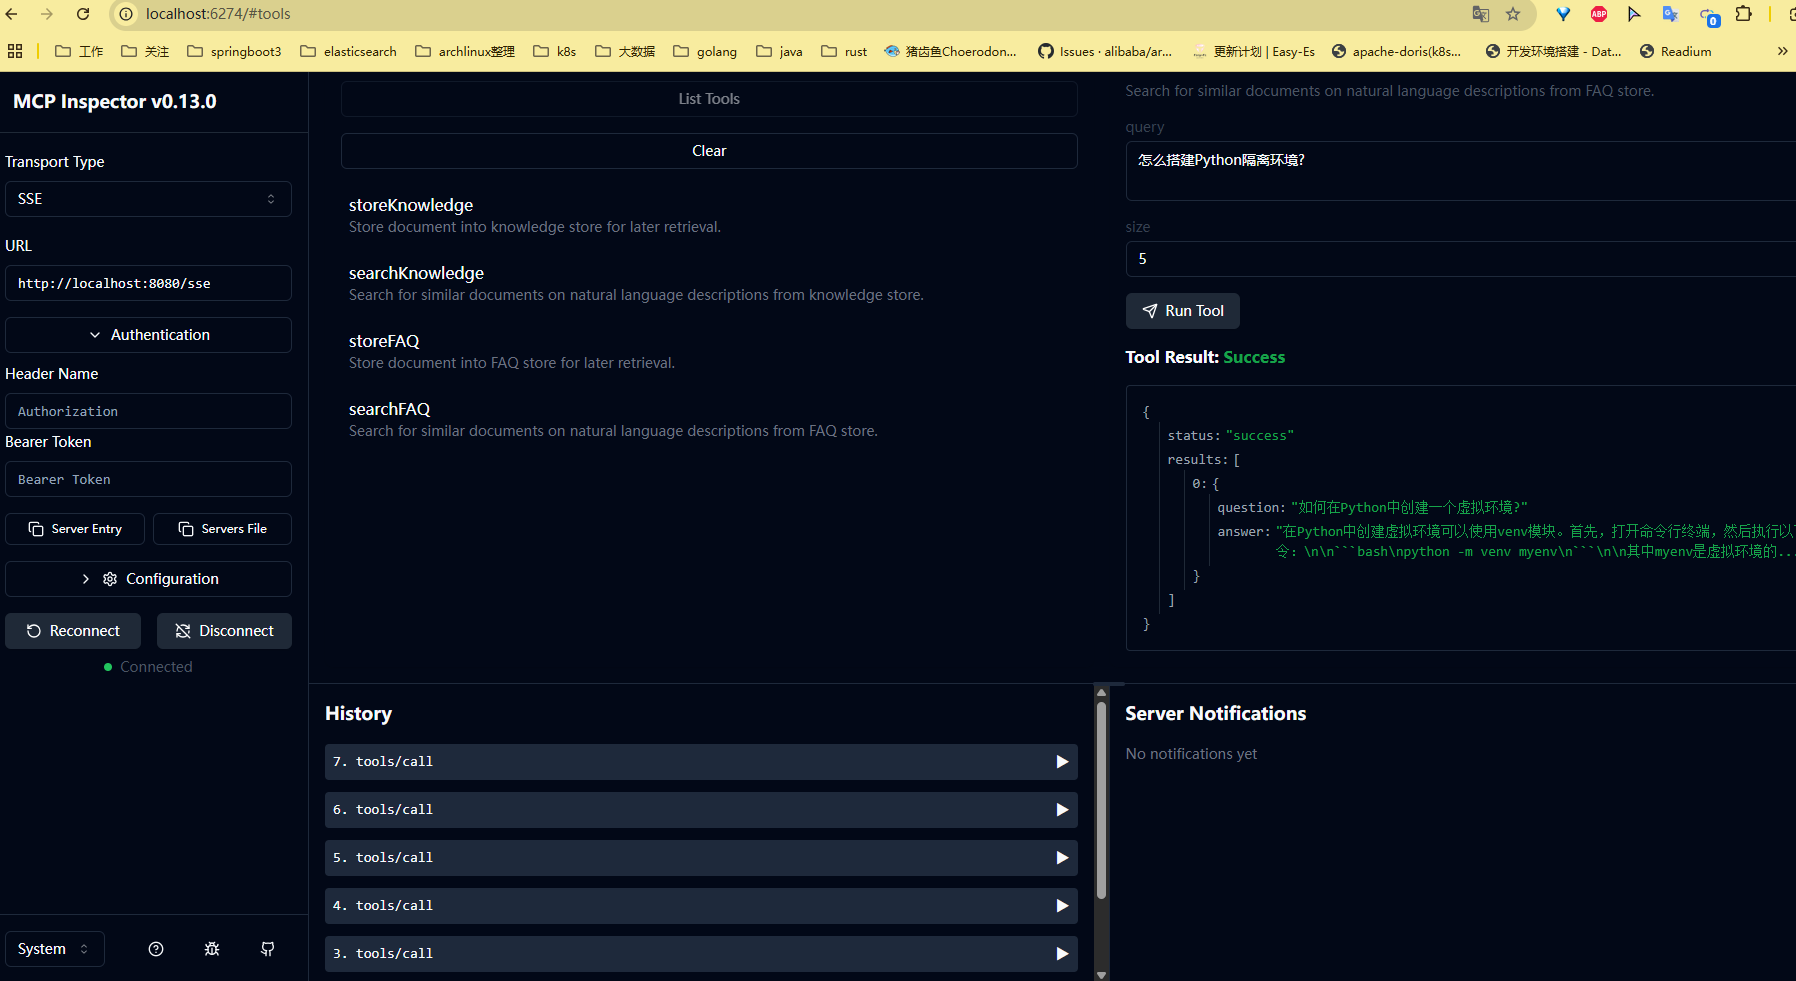This screenshot has width=1796, height=981.
Task: Run the tool with Run Tool button
Action: point(1183,311)
